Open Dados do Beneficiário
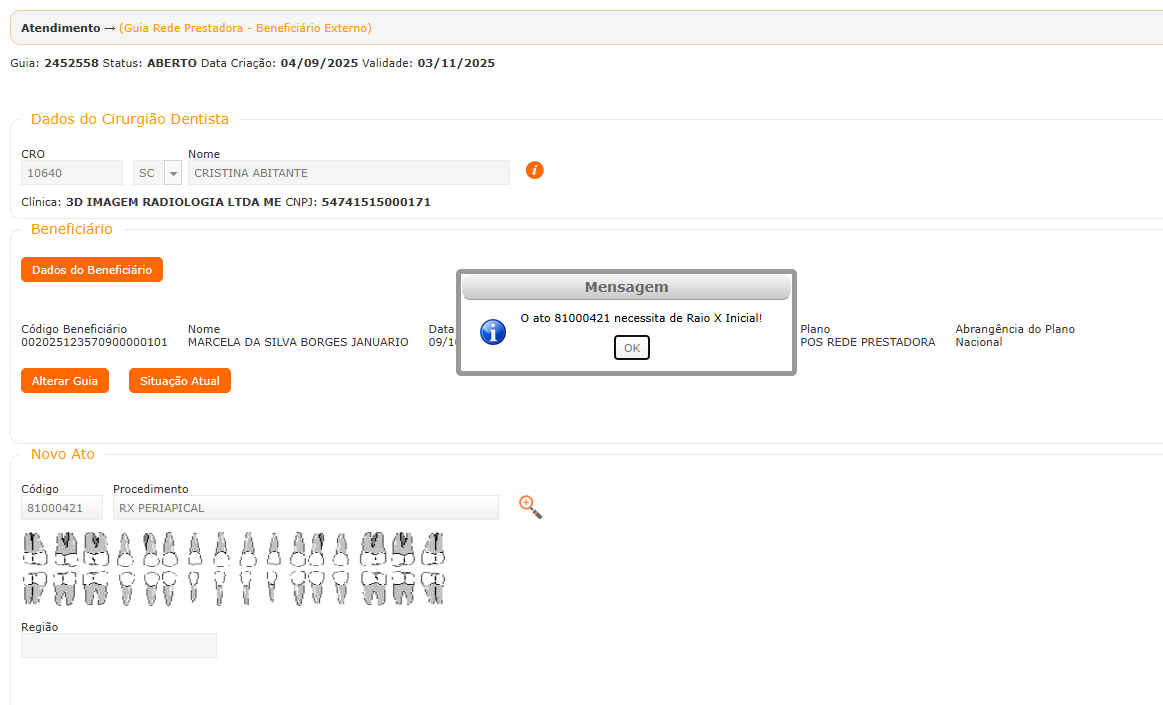1163x705 pixels. click(92, 270)
